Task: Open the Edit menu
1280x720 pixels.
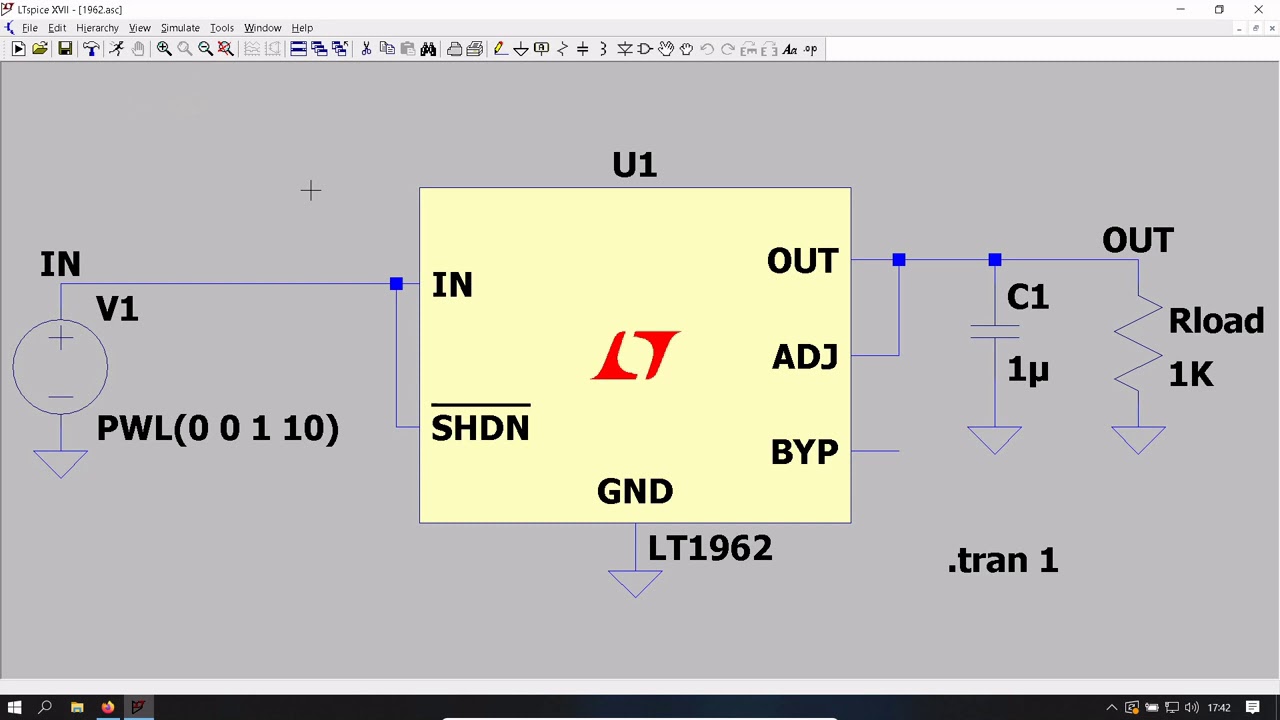Action: 57,28
